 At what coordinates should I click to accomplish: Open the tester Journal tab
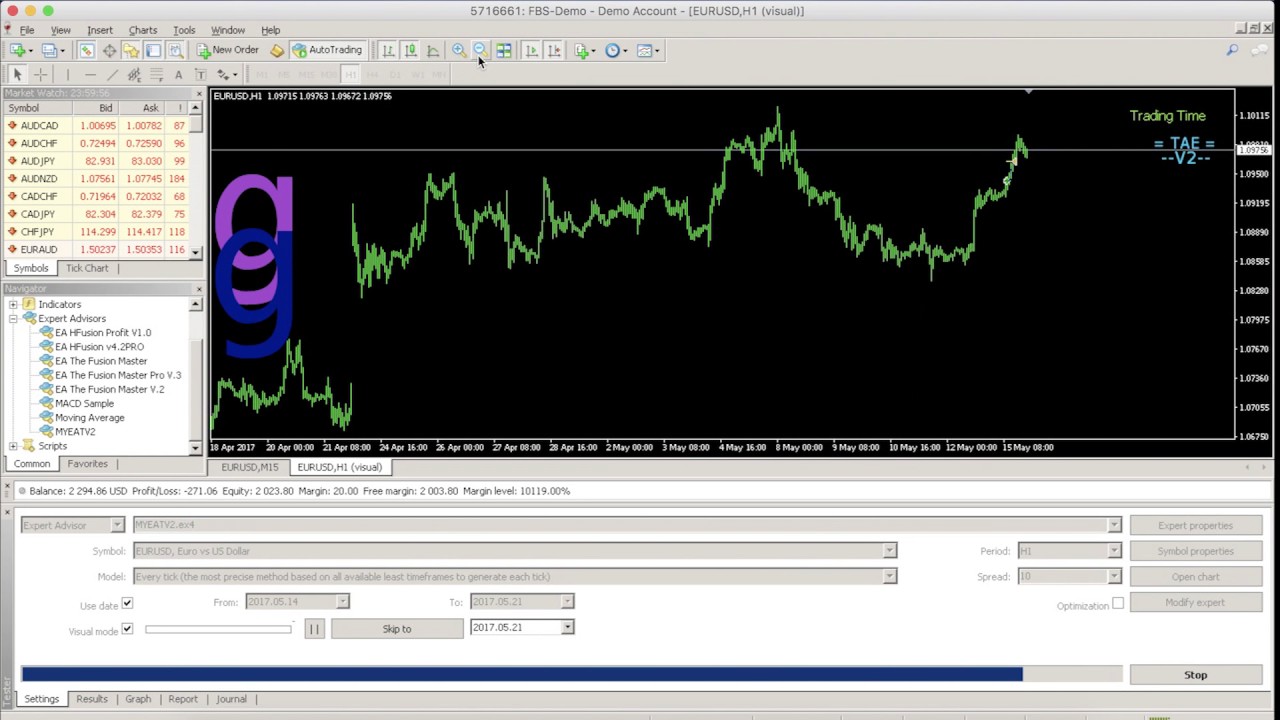point(231,699)
